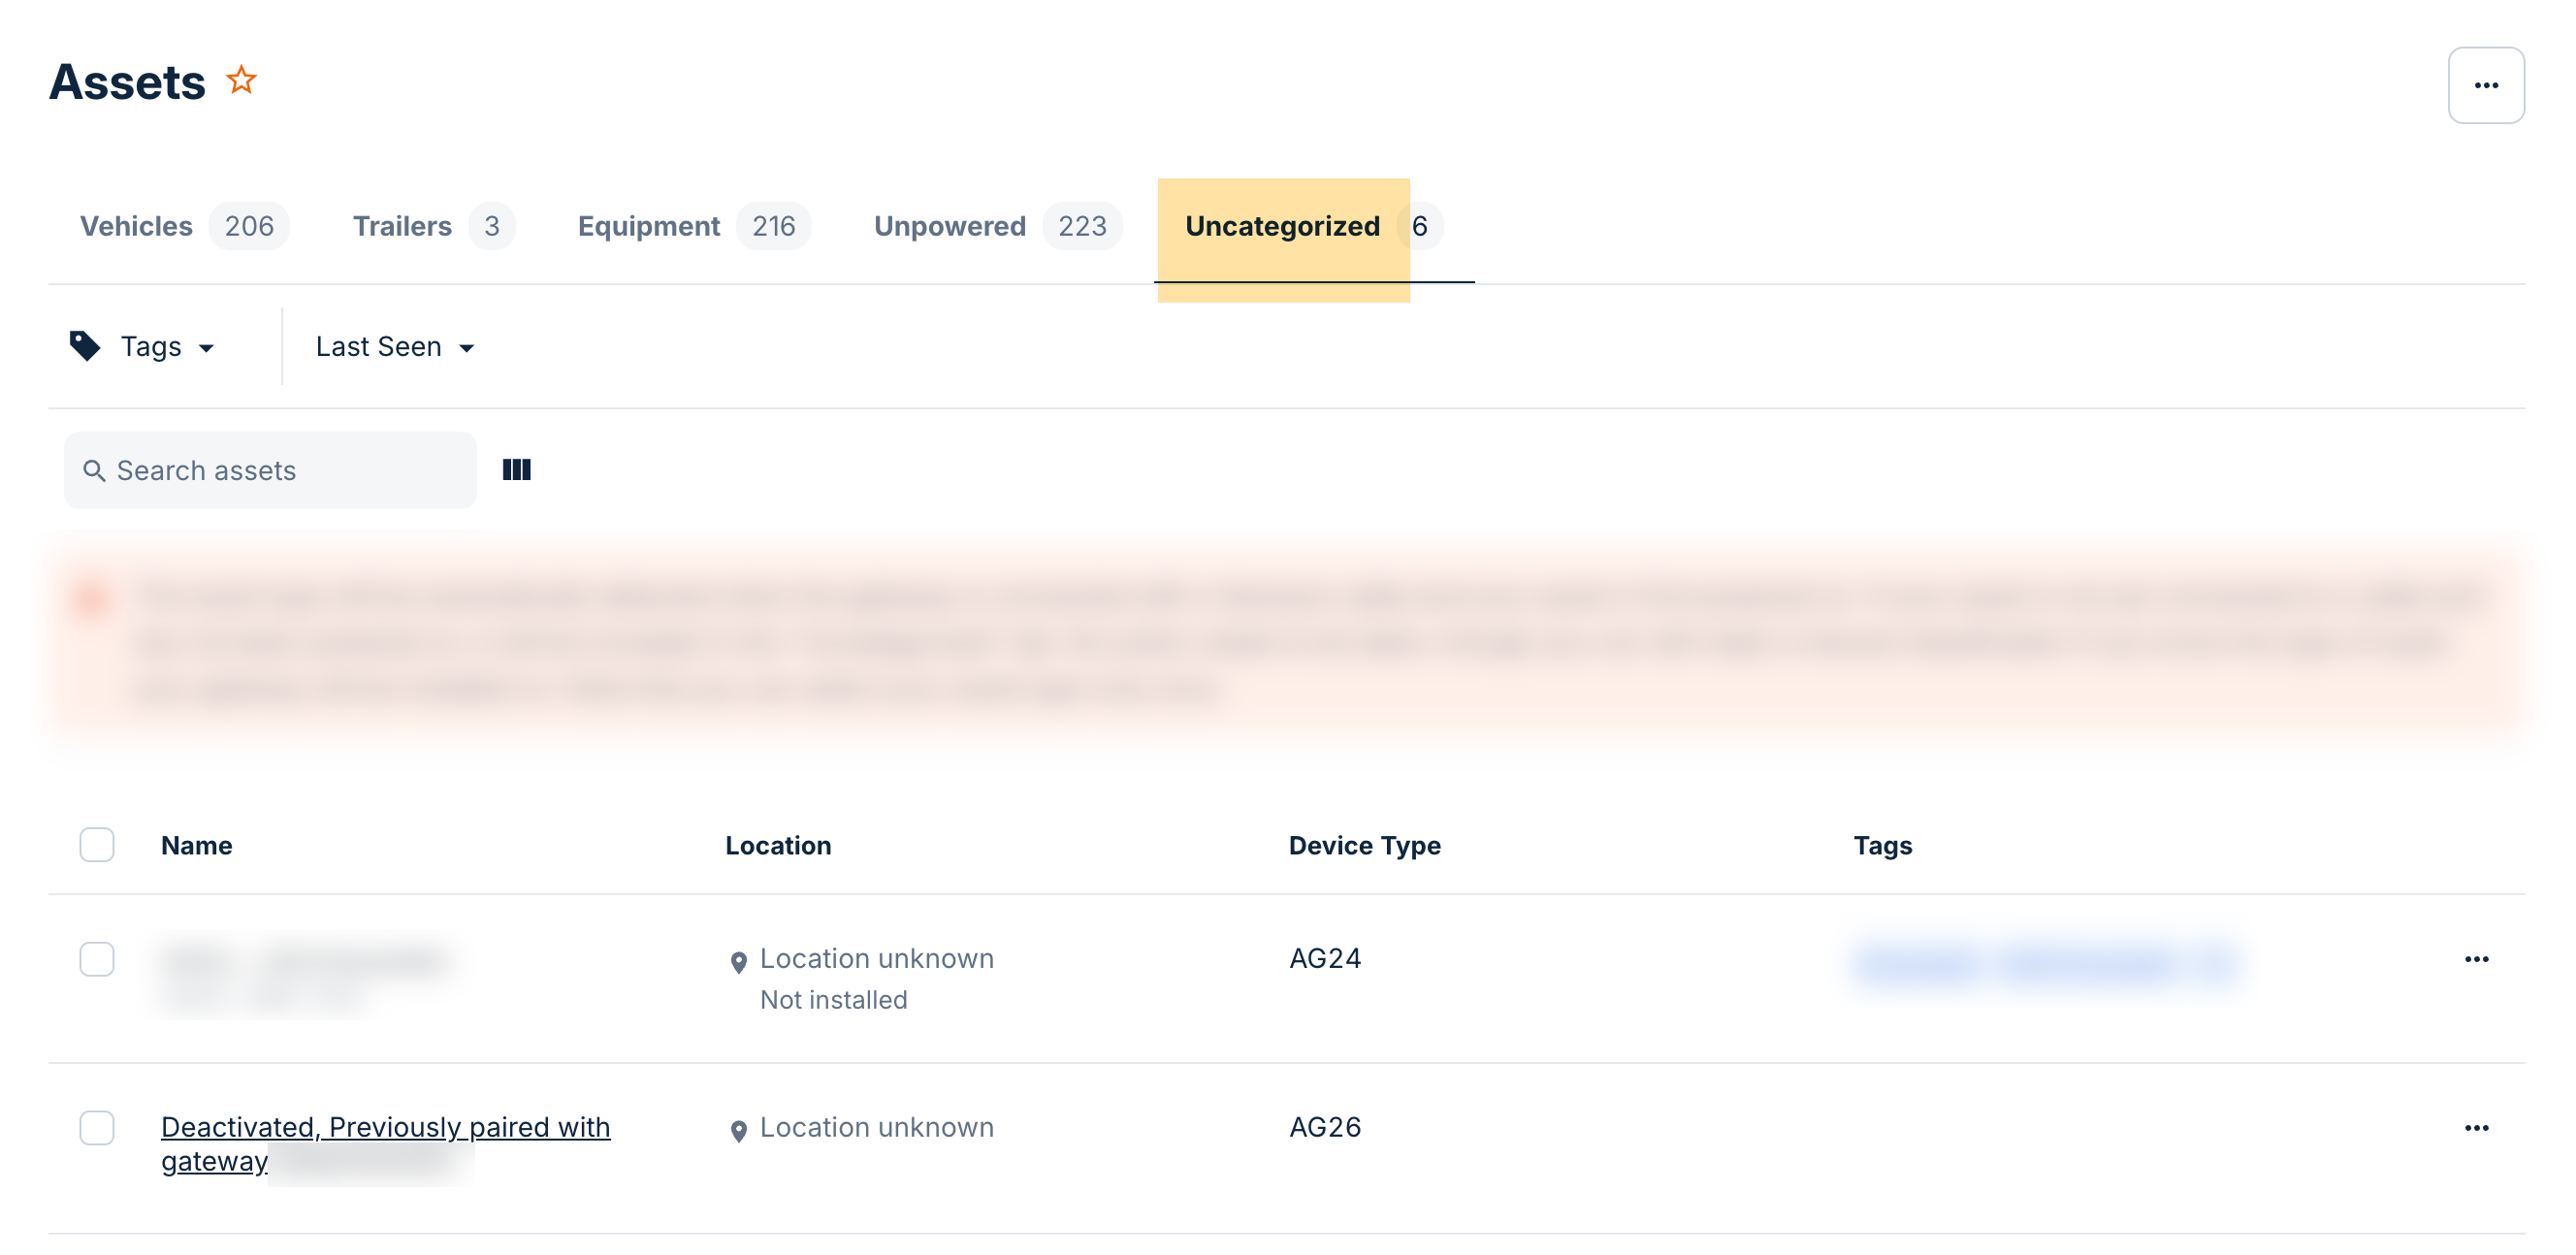The image size is (2576, 1255).
Task: Expand the Tags filter dropdown
Action: [166, 347]
